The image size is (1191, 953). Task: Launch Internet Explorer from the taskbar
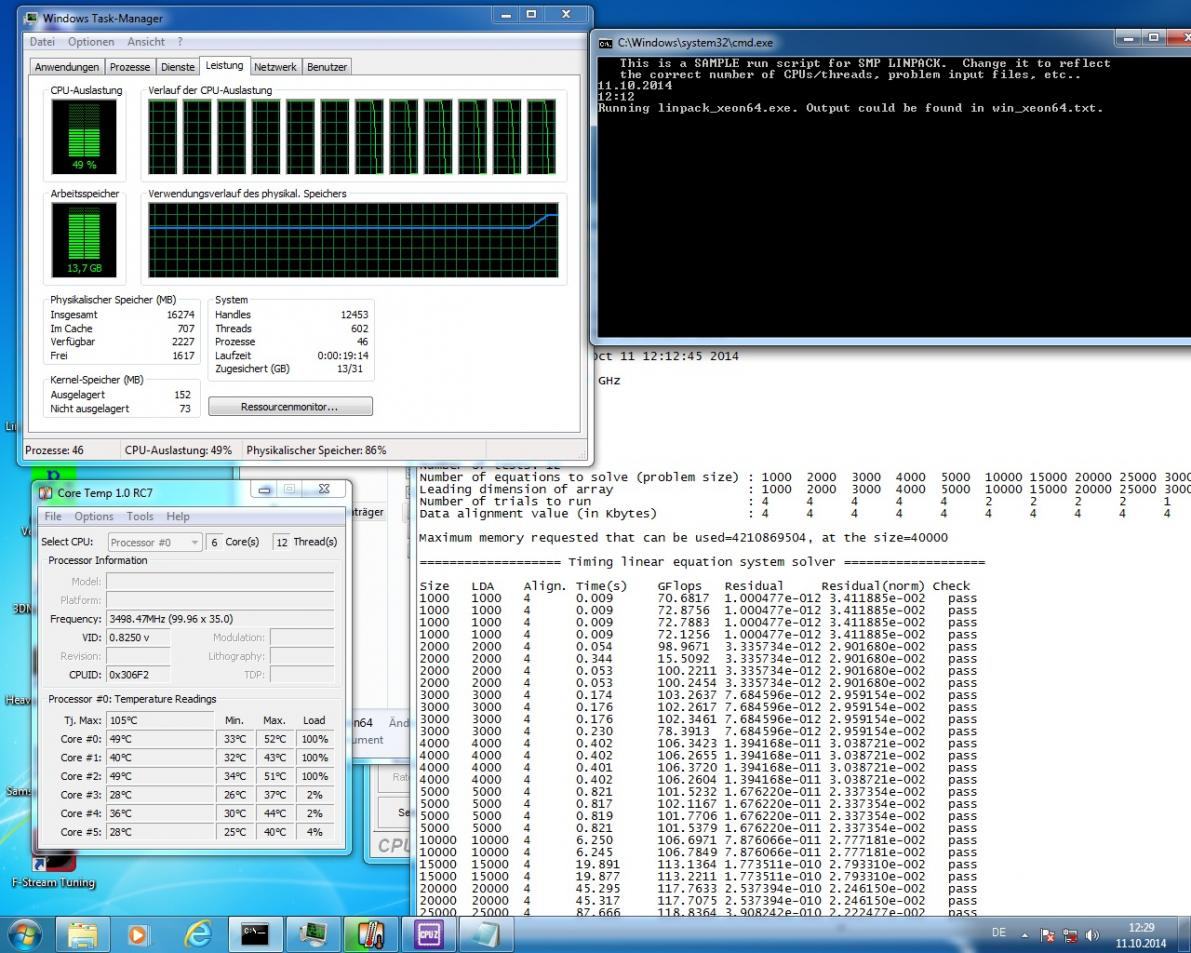pos(198,934)
